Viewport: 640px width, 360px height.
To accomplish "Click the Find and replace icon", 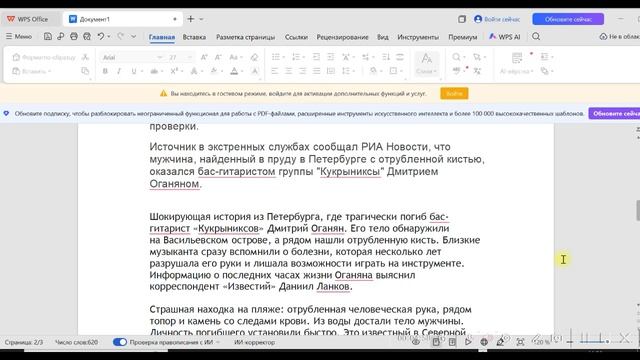I will (x=456, y=57).
